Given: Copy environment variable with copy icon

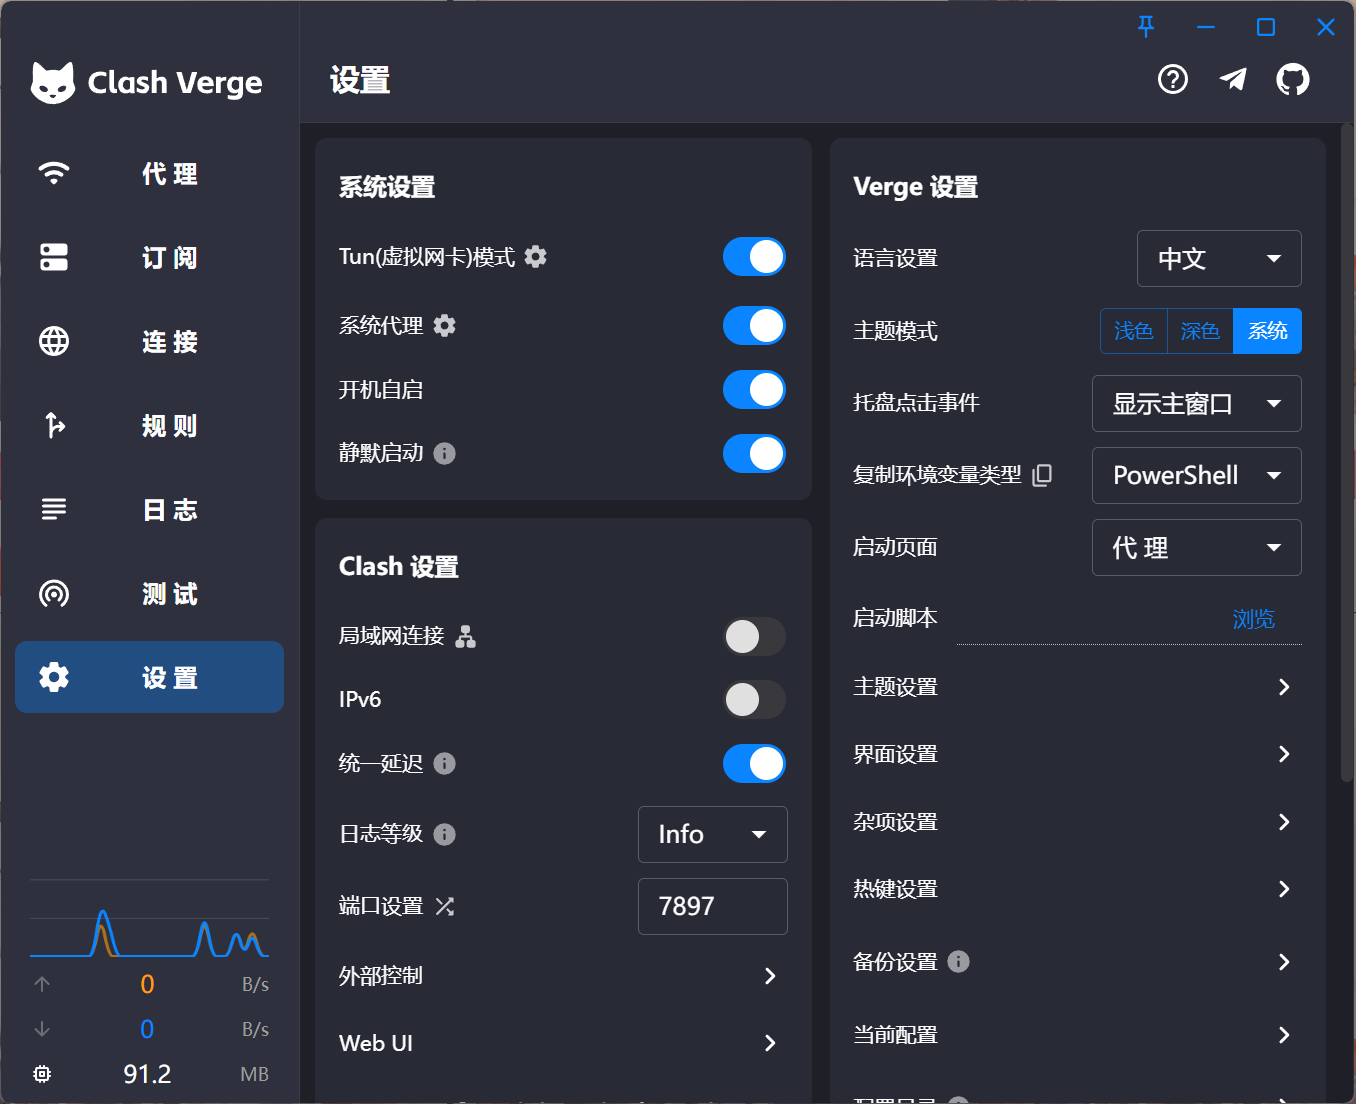Looking at the screenshot, I should click(x=1042, y=475).
